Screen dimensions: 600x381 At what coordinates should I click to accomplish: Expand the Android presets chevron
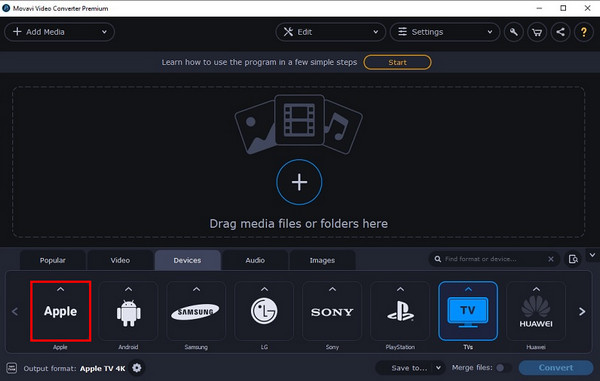(128, 290)
